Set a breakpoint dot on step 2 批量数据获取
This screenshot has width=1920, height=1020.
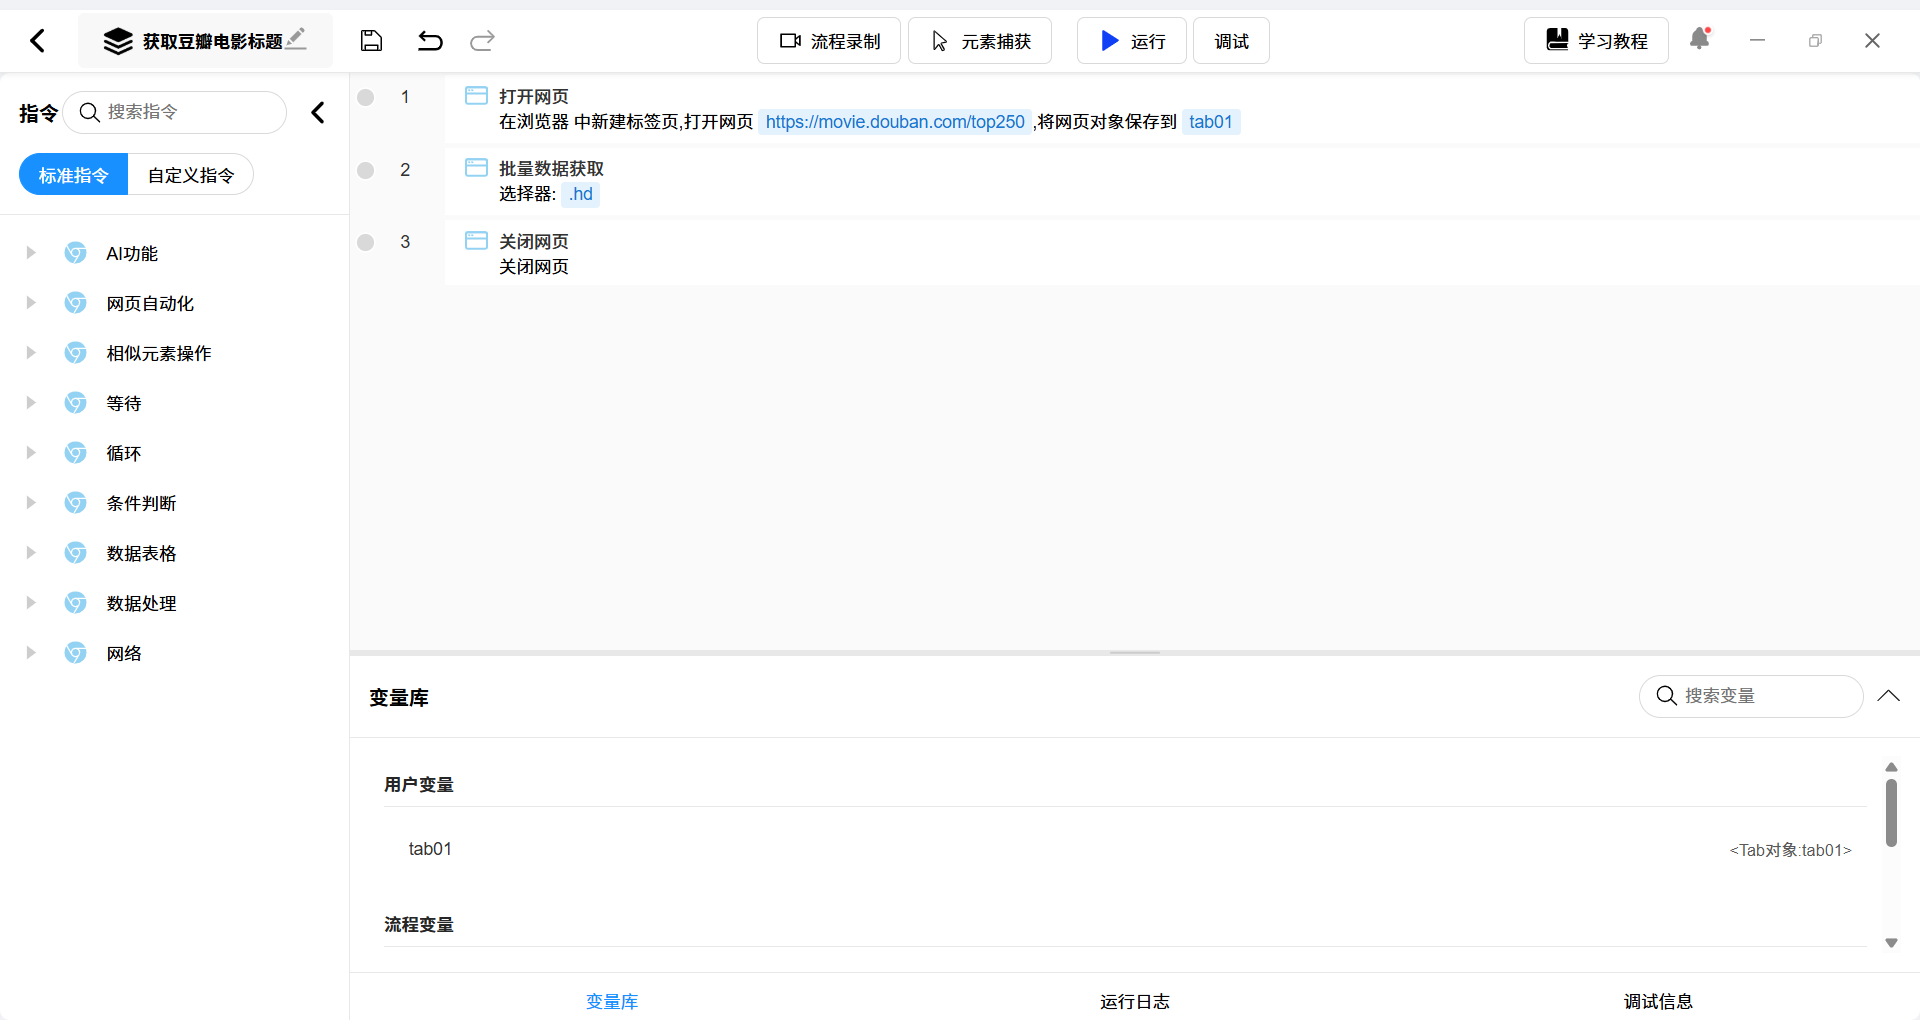[365, 171]
